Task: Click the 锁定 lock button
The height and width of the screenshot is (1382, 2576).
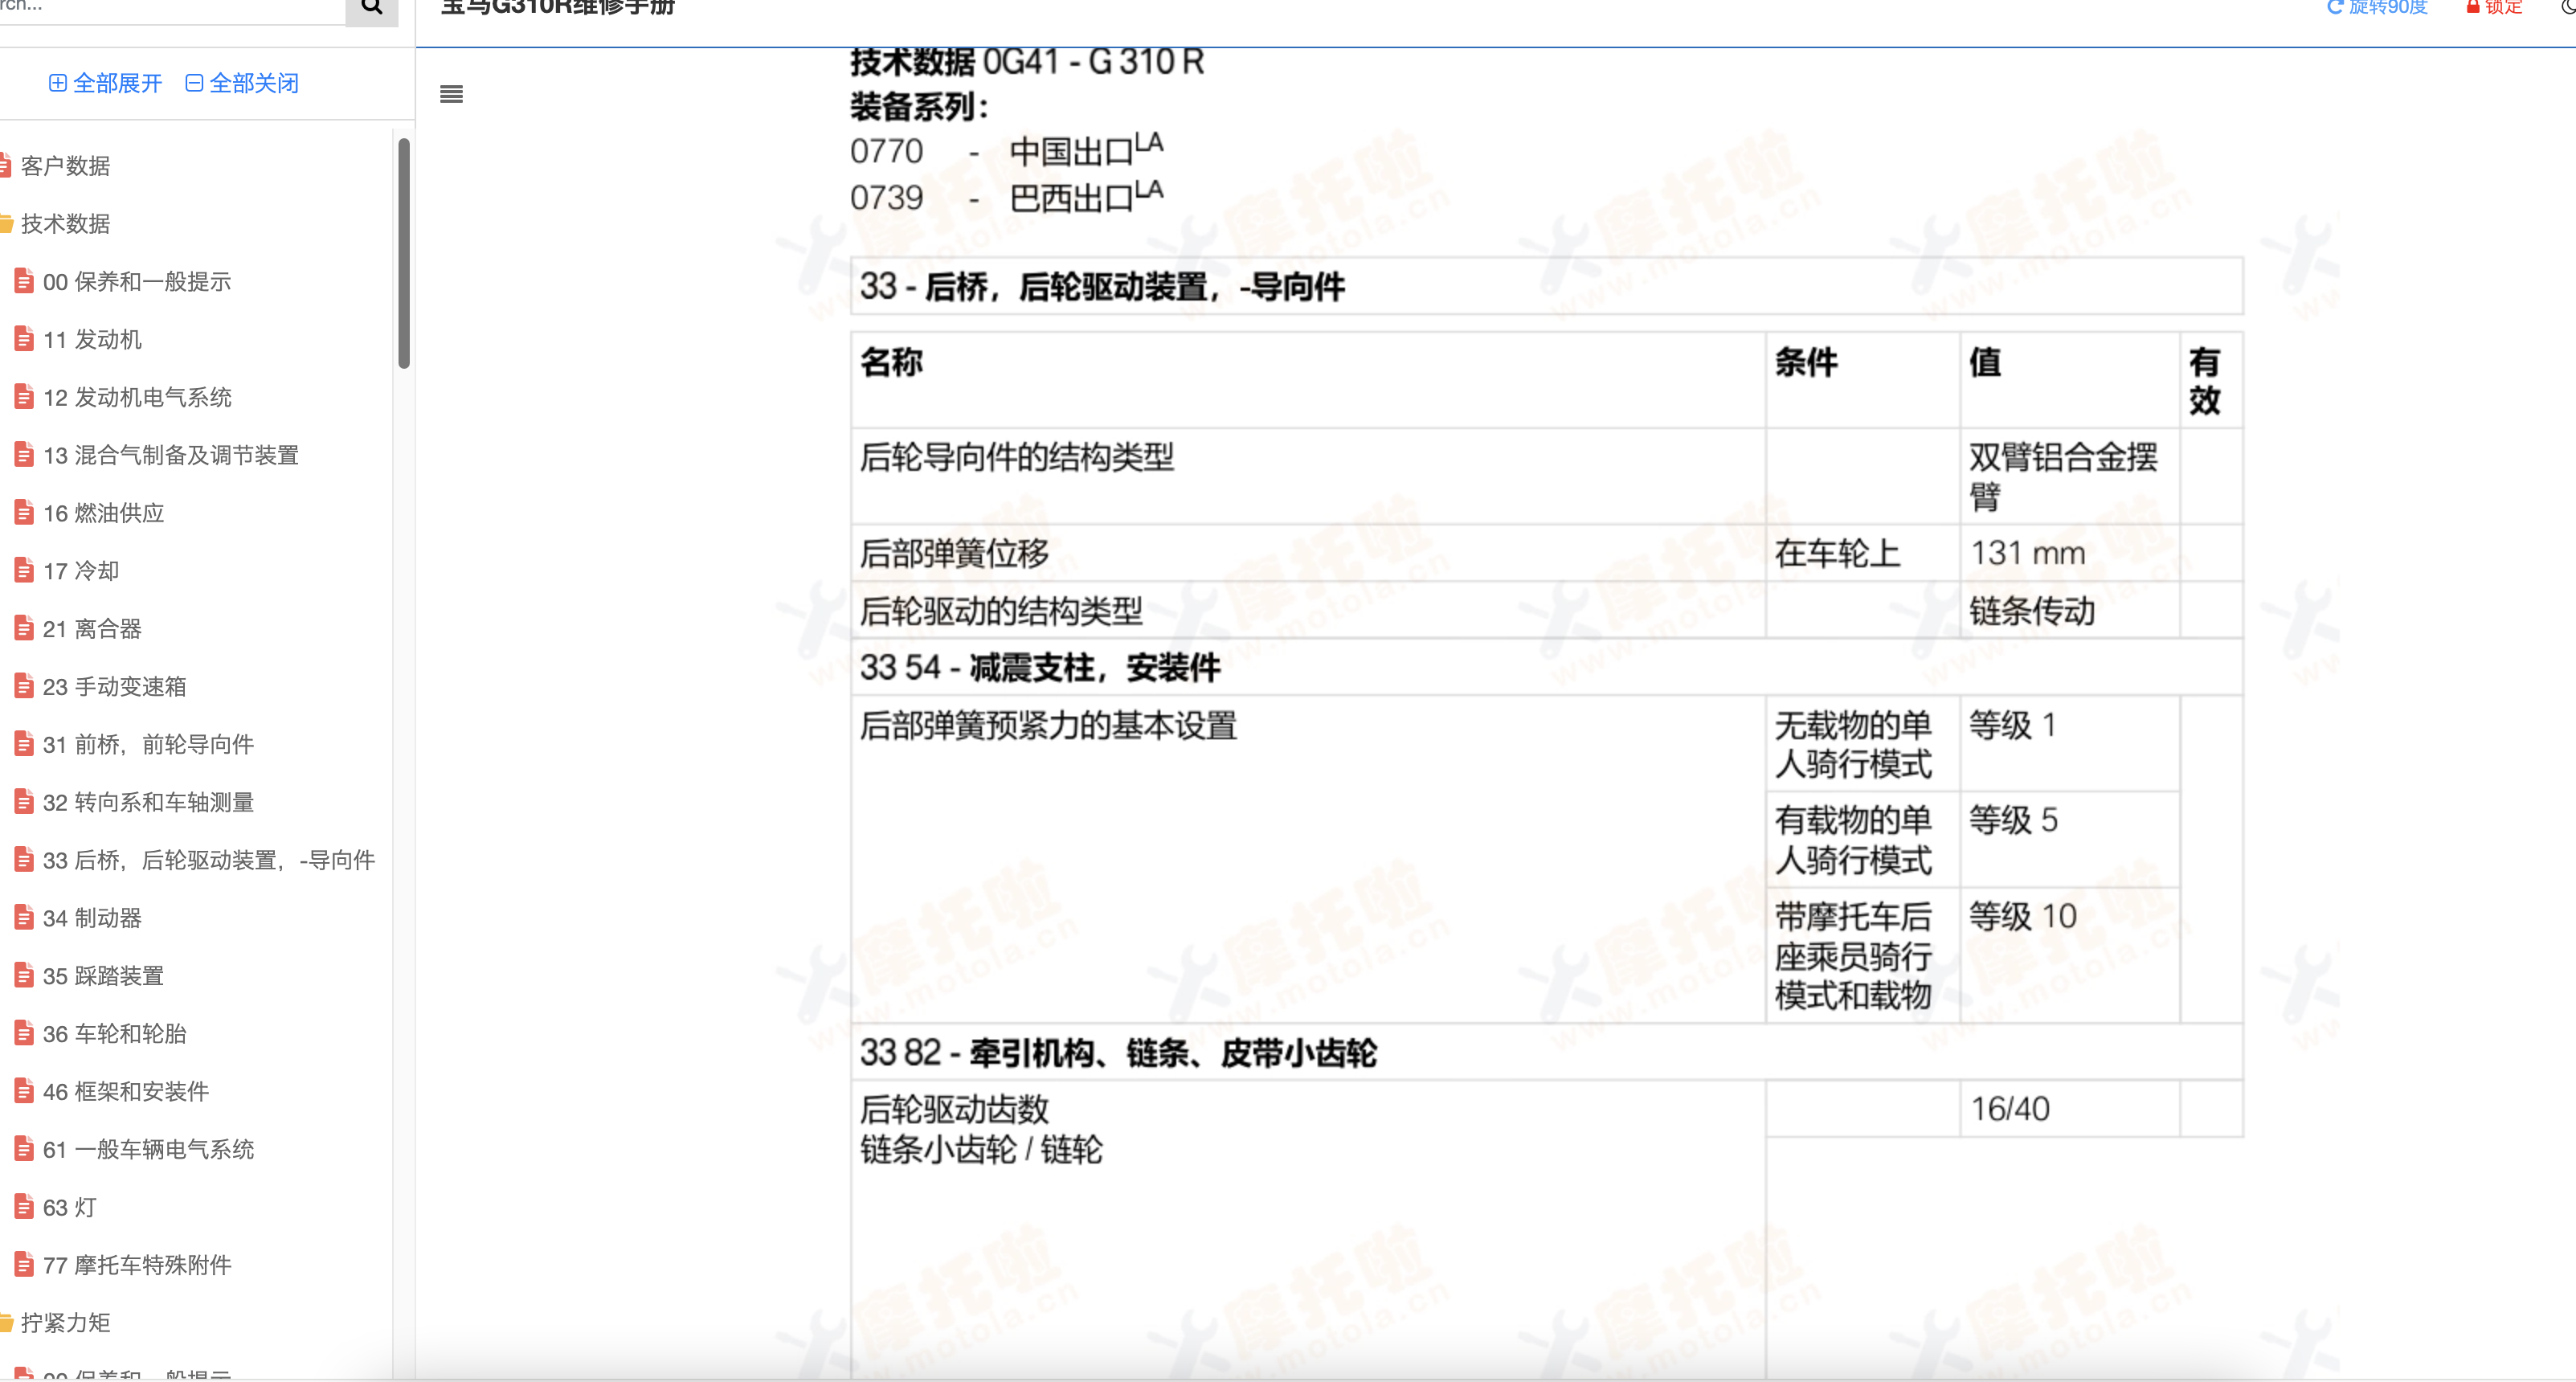Action: click(2494, 8)
